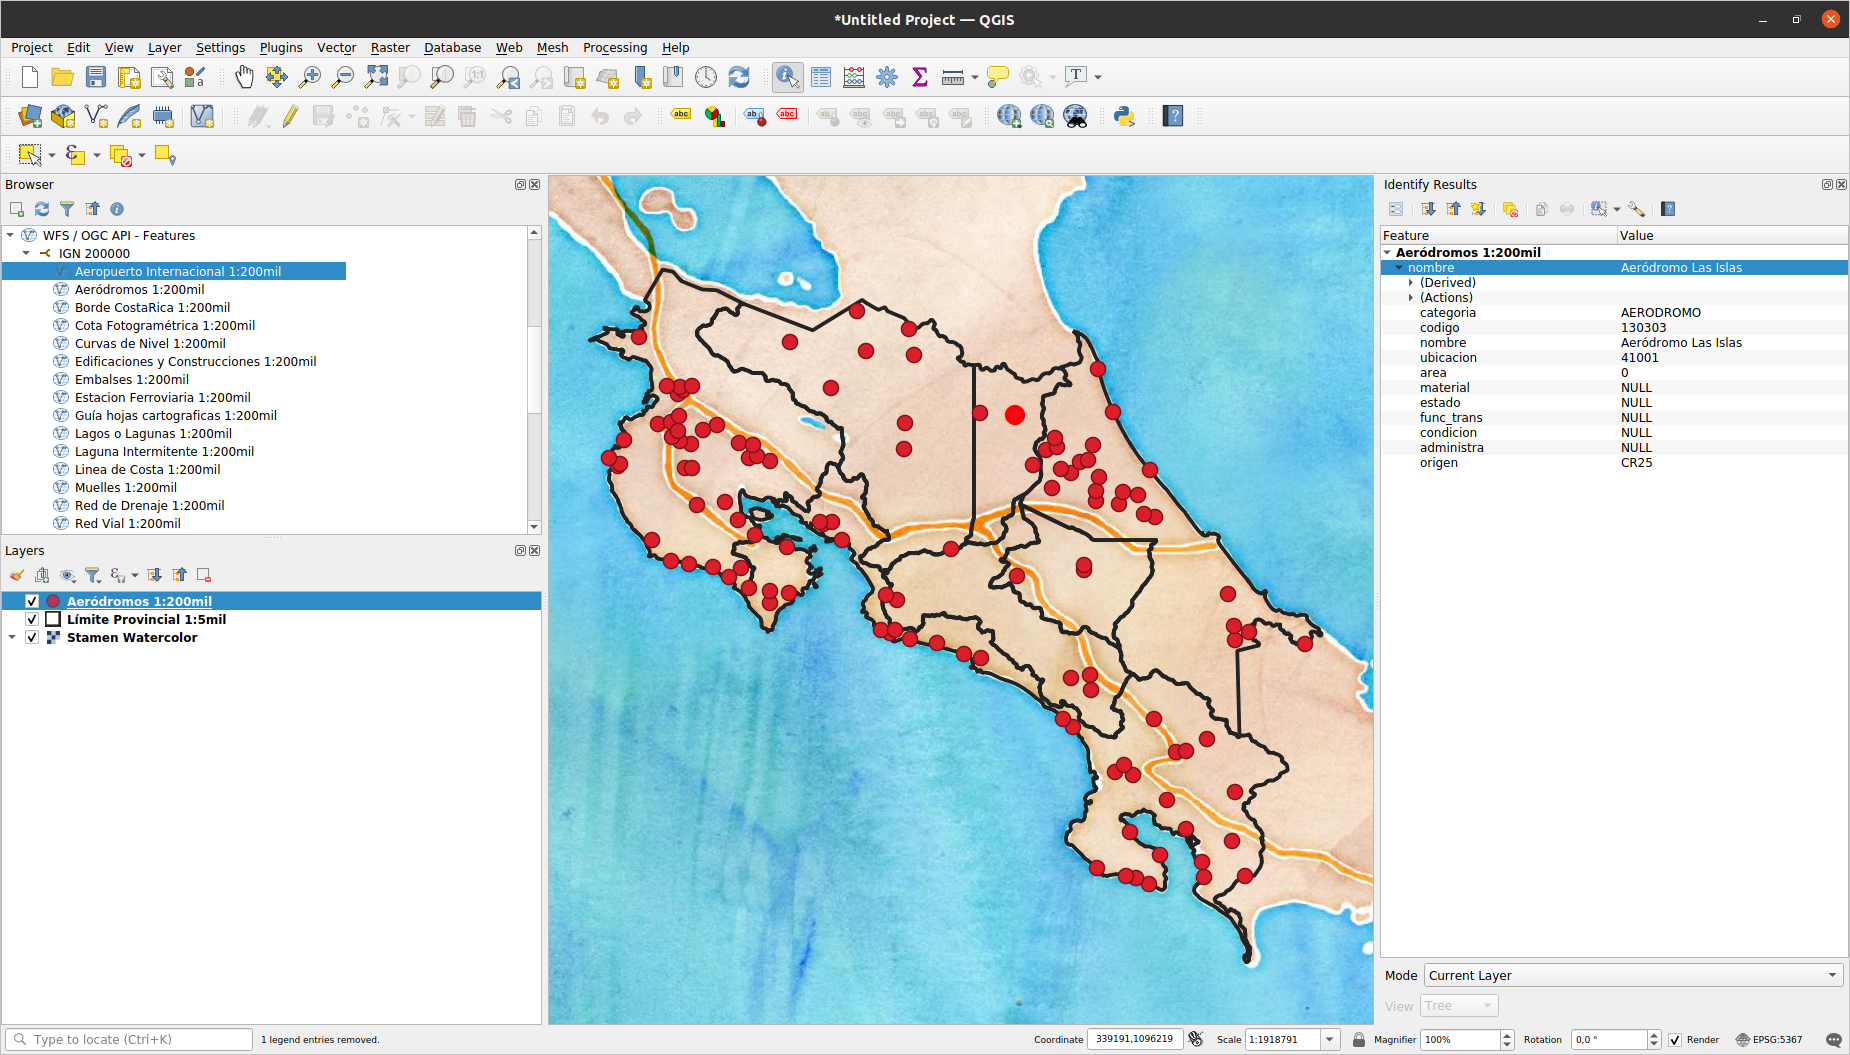Open the Project menu
Screen dimensions: 1850x1055
coord(32,47)
